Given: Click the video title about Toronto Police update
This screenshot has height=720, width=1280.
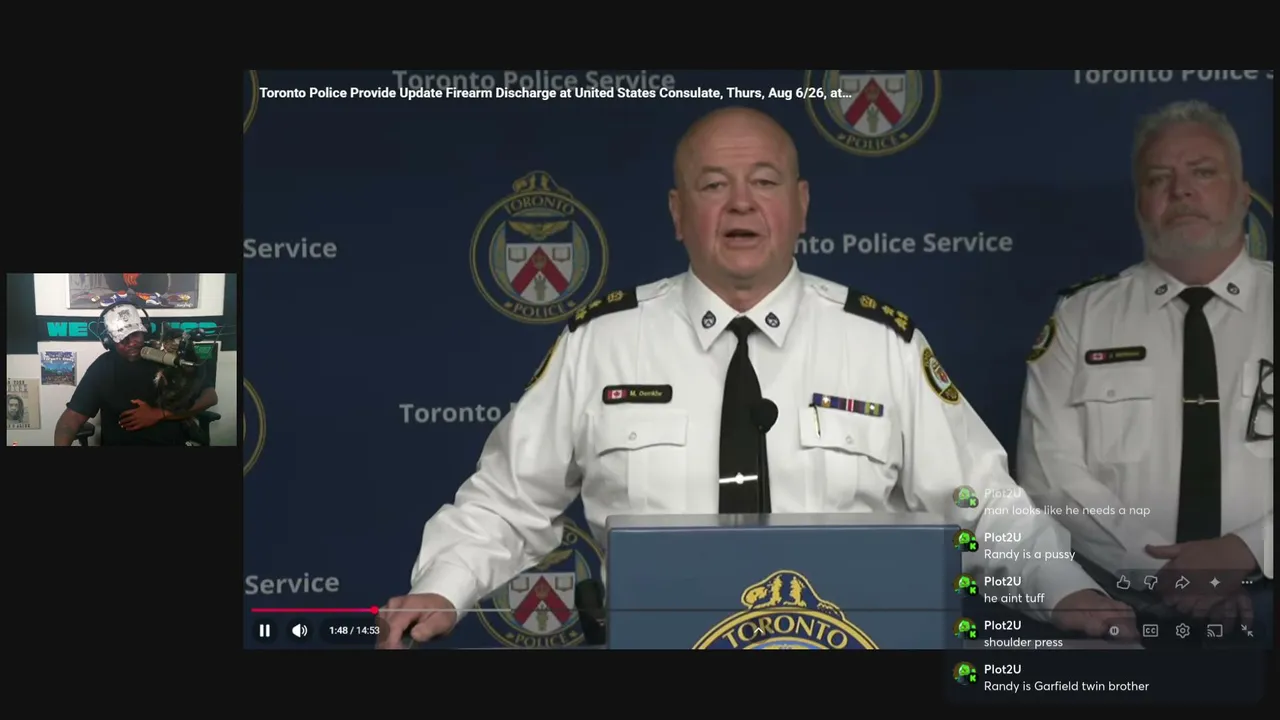Looking at the screenshot, I should coord(555,93).
